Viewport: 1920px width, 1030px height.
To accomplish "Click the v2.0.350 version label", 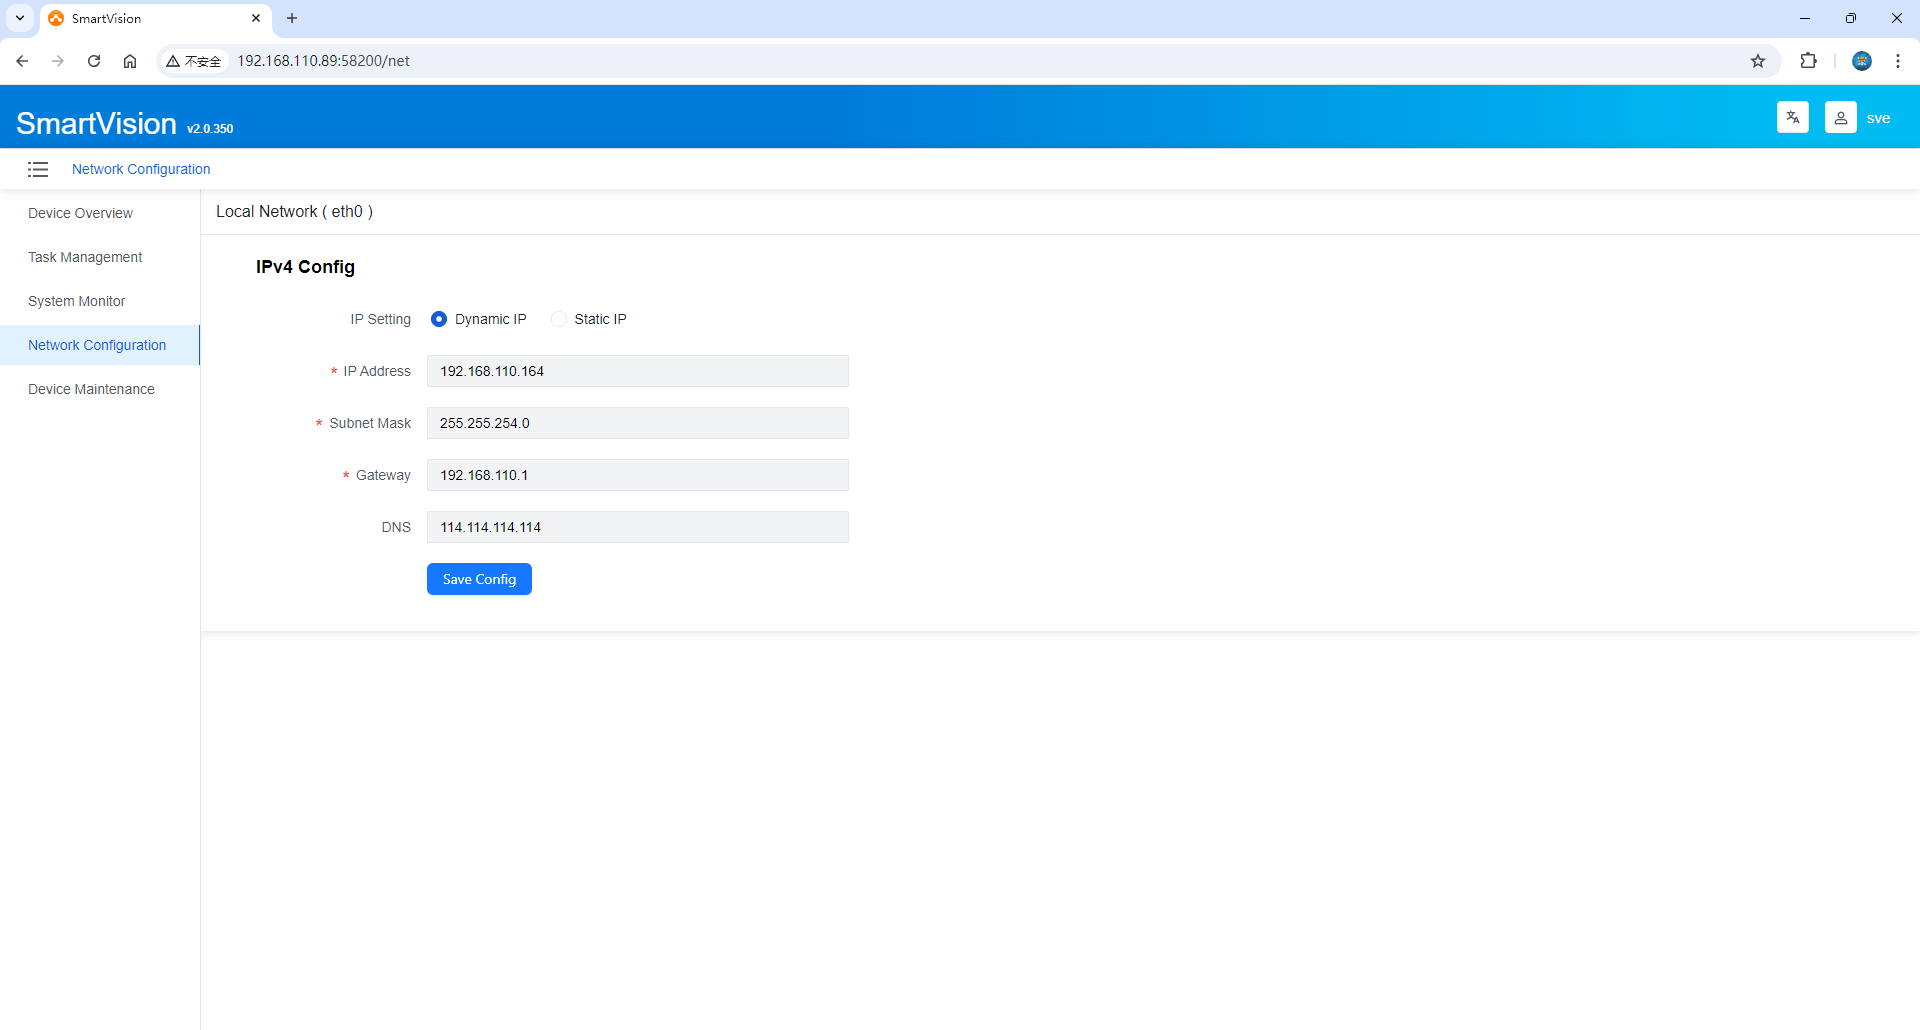I will point(210,129).
